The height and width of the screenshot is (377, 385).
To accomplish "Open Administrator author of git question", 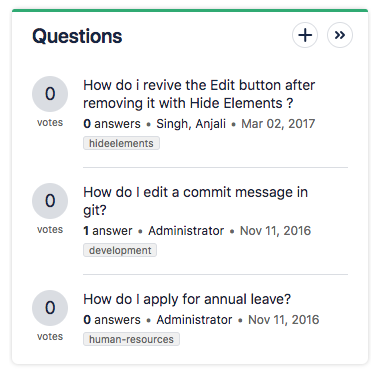I will coord(186,231).
